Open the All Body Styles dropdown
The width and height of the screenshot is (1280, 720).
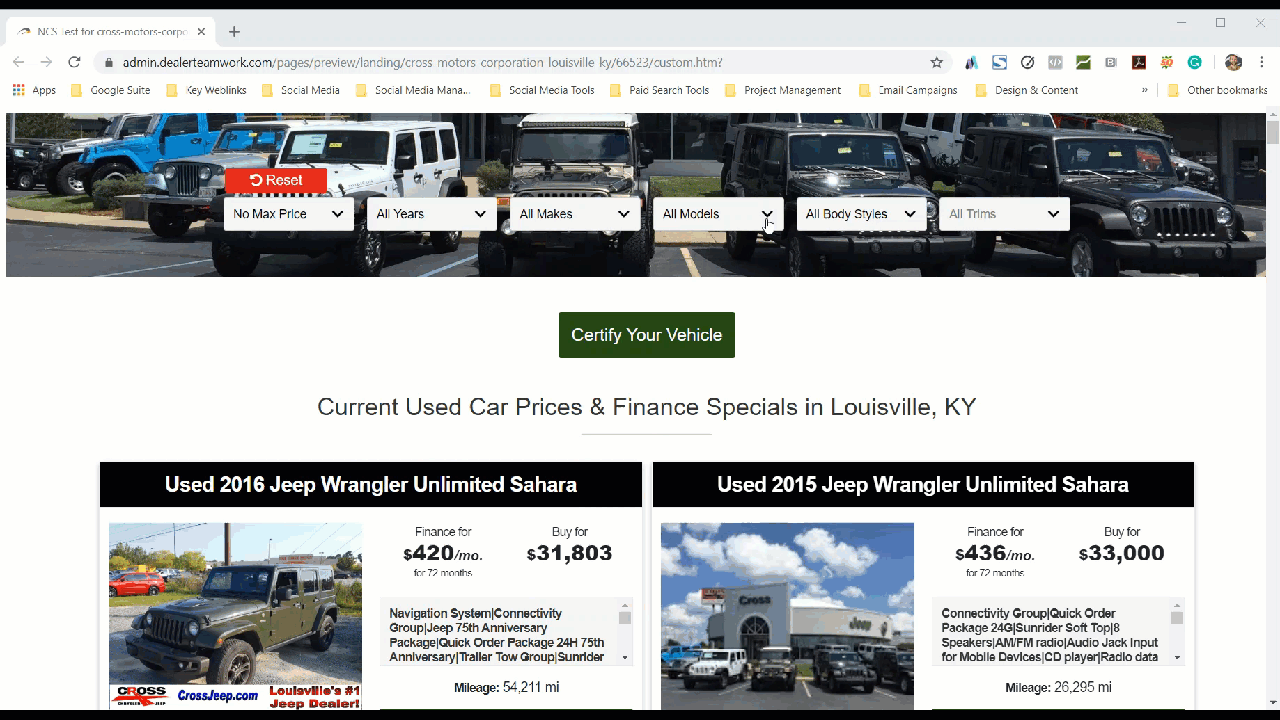coord(860,214)
